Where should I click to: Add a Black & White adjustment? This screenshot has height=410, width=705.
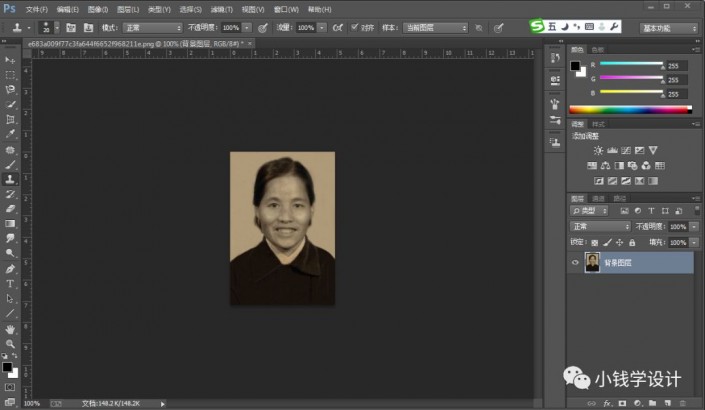coord(619,165)
